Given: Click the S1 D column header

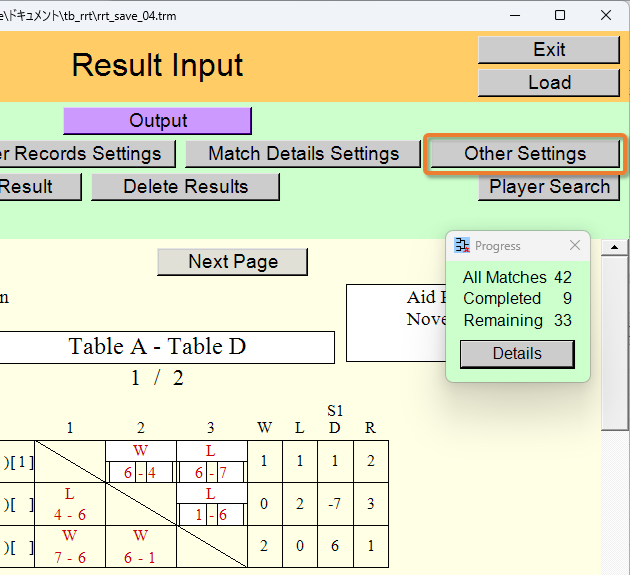Looking at the screenshot, I should point(335,419).
